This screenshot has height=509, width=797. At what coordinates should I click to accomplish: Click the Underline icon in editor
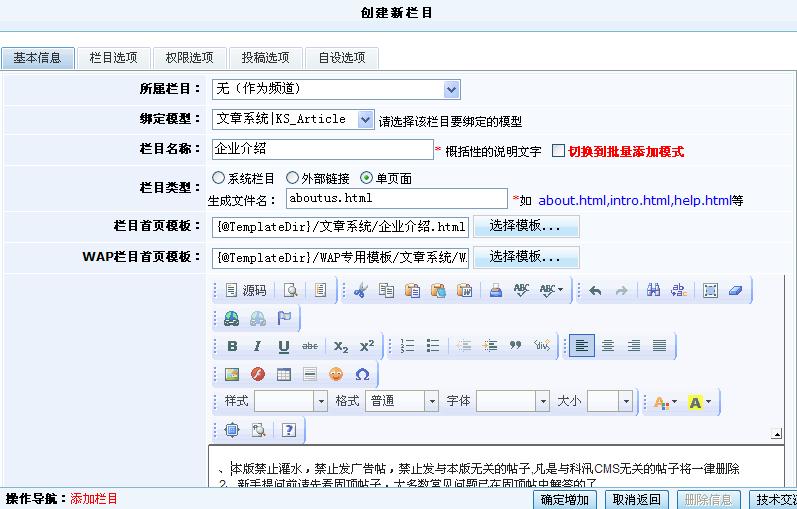tap(284, 346)
